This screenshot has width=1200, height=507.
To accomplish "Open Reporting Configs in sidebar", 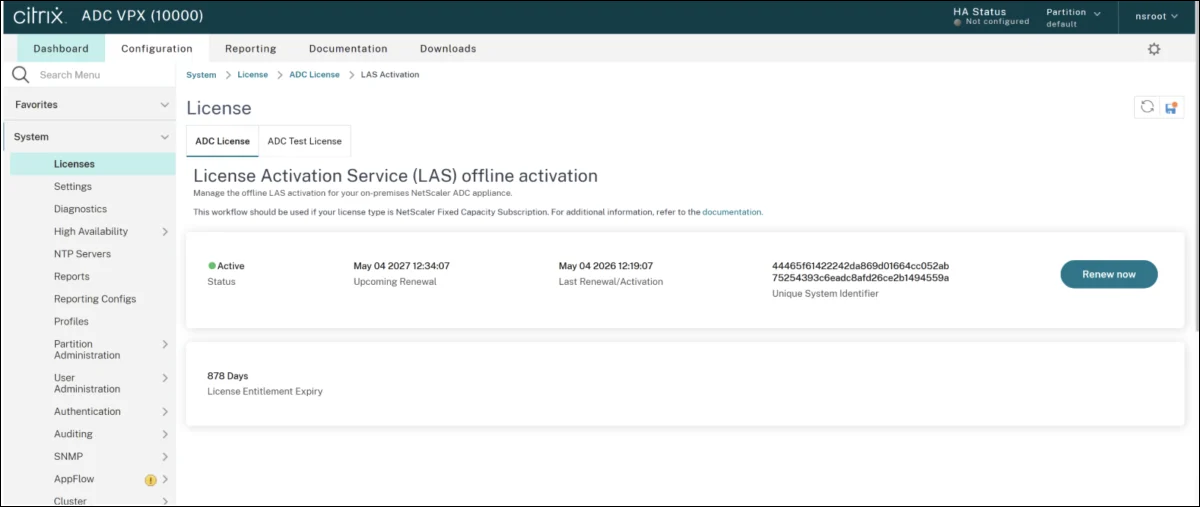I will pos(95,299).
